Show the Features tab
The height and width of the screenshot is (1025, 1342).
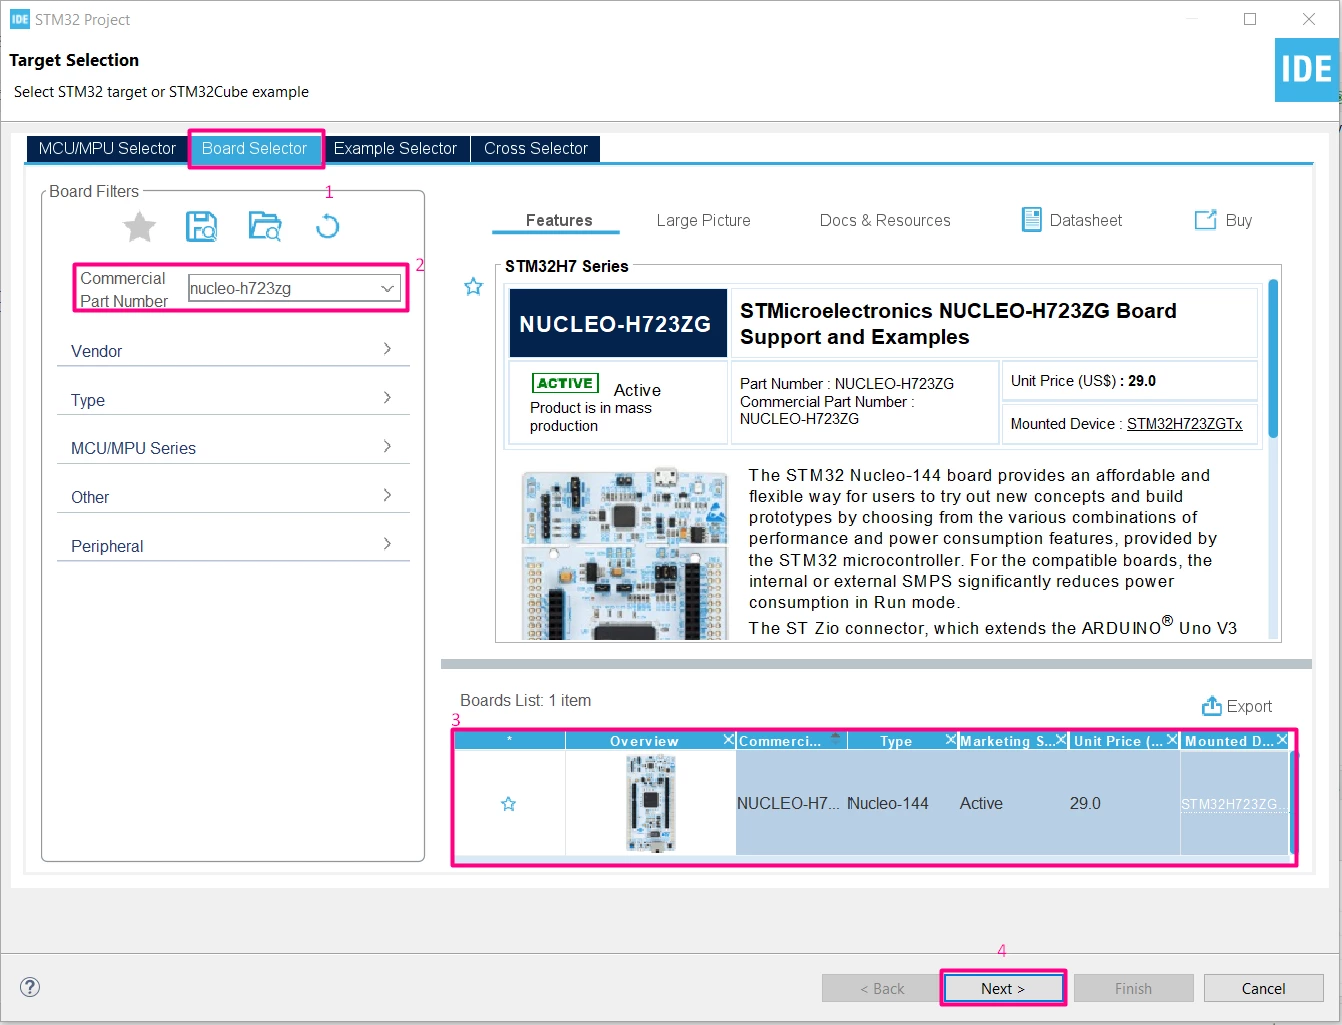tap(559, 220)
